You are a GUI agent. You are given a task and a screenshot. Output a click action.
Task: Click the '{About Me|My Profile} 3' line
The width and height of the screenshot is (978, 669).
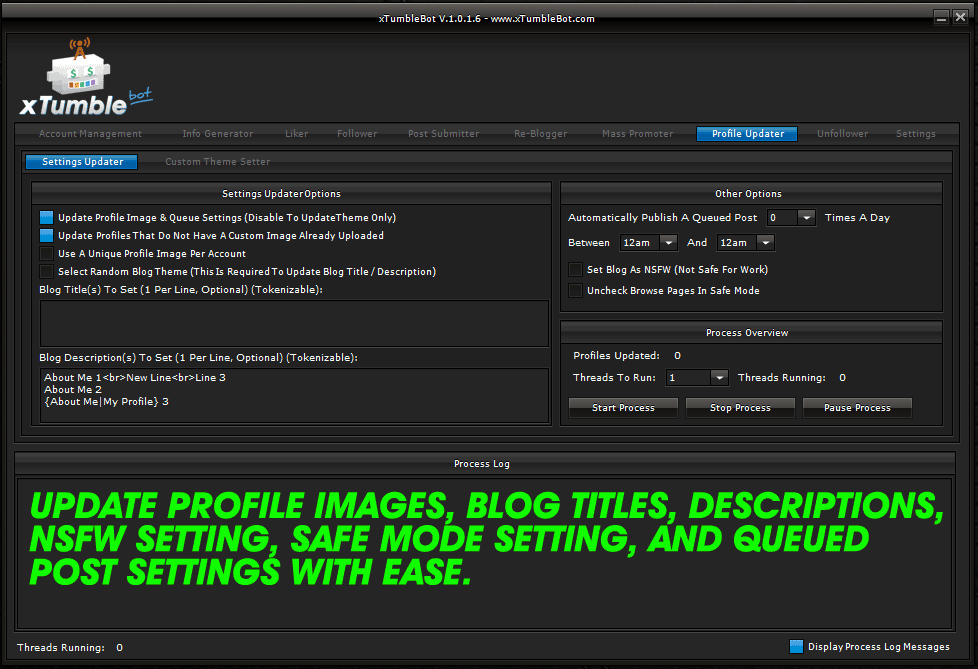107,402
